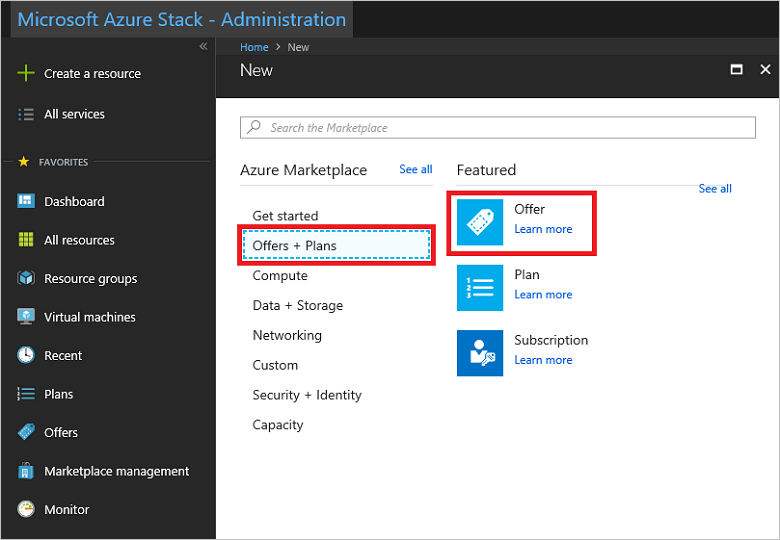This screenshot has width=780, height=540.
Task: Choose Security + Identity category
Action: (x=307, y=395)
